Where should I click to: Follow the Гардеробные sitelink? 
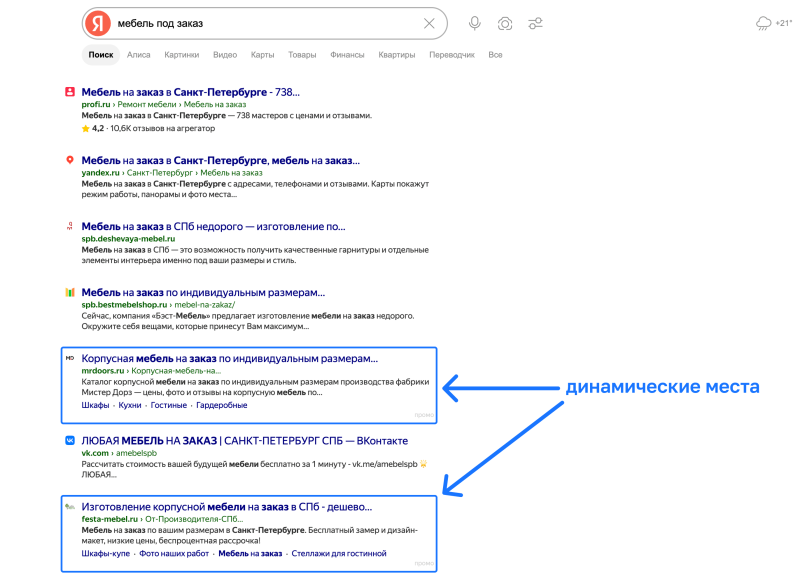tap(221, 405)
